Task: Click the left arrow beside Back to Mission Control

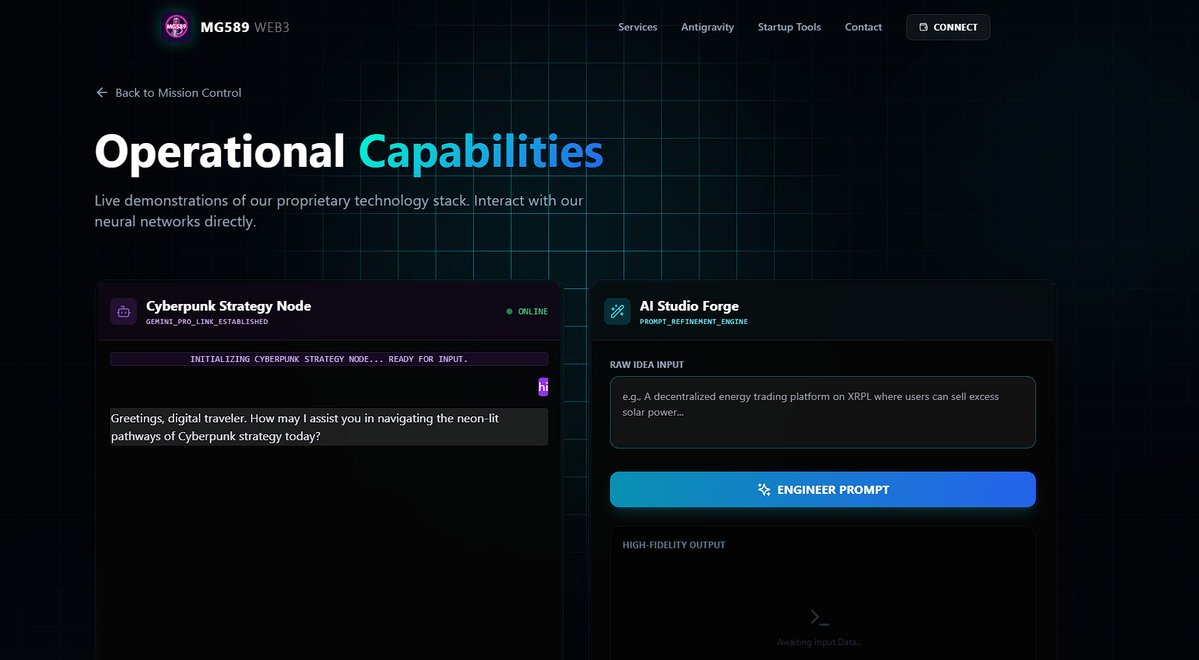Action: [102, 93]
